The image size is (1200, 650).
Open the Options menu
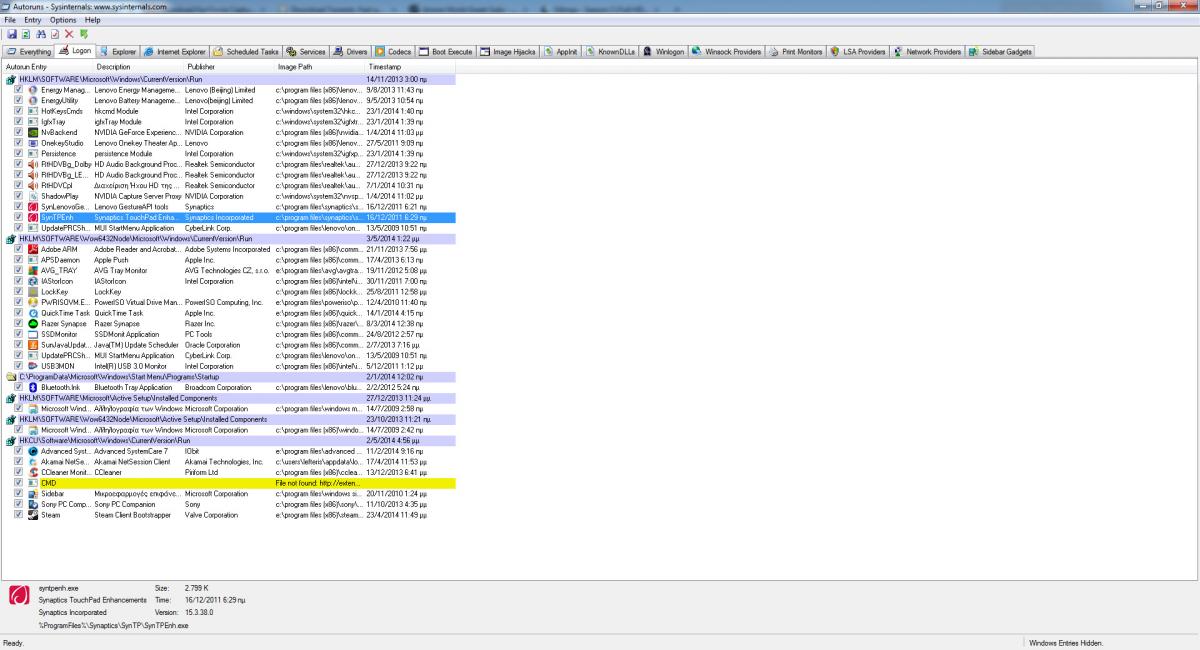pos(63,20)
